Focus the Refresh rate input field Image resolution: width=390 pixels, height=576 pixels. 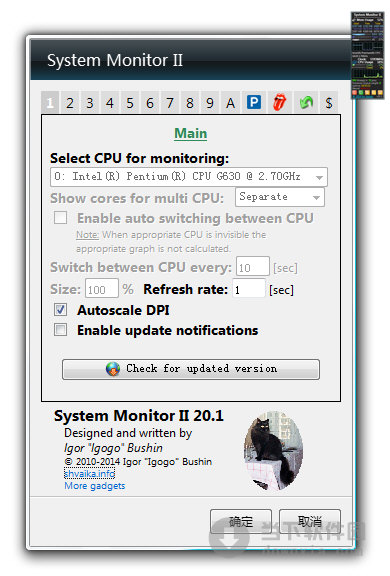click(249, 289)
